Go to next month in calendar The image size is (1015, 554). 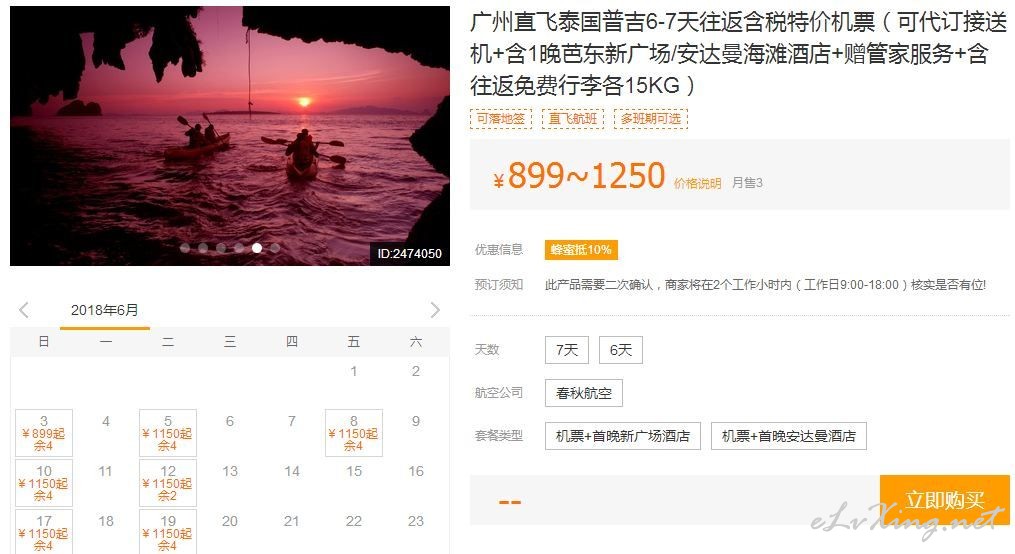pyautogui.click(x=435, y=310)
